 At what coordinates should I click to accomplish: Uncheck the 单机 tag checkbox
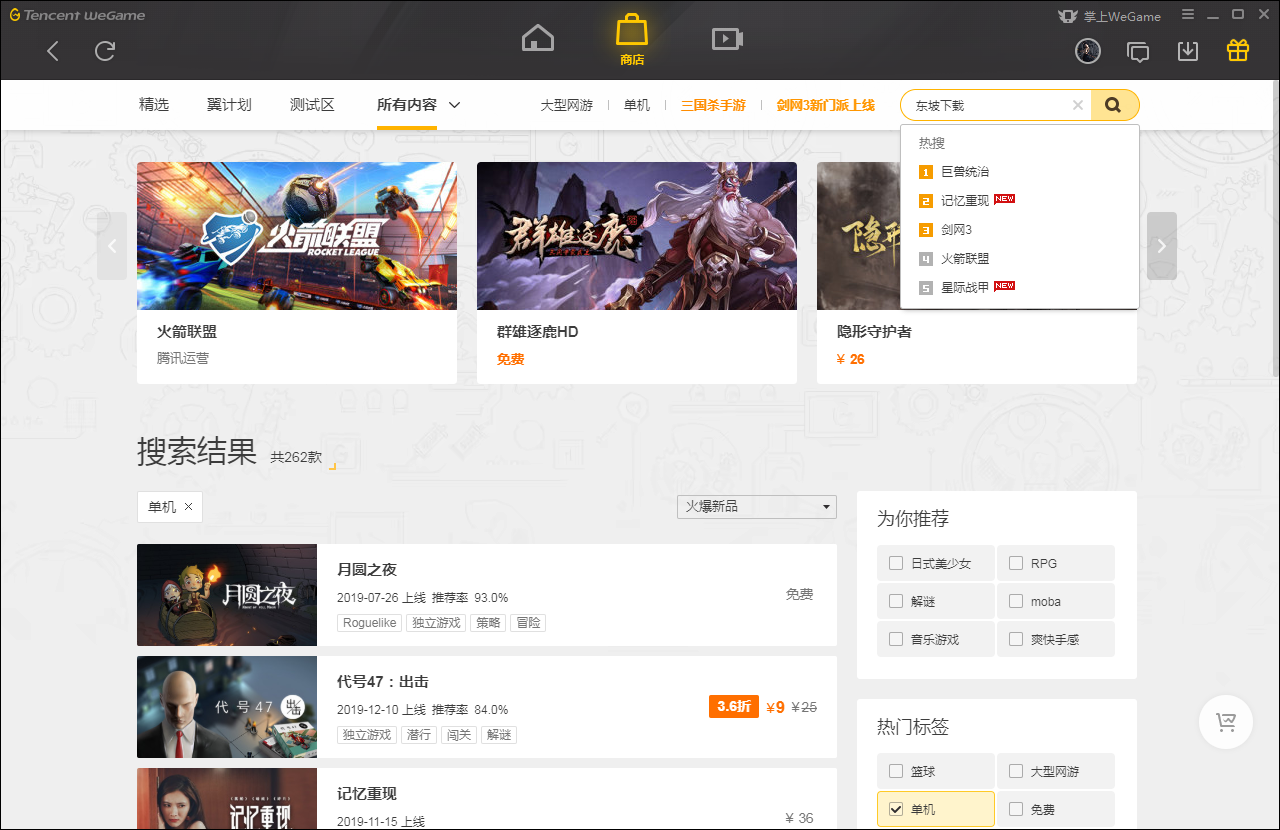896,809
